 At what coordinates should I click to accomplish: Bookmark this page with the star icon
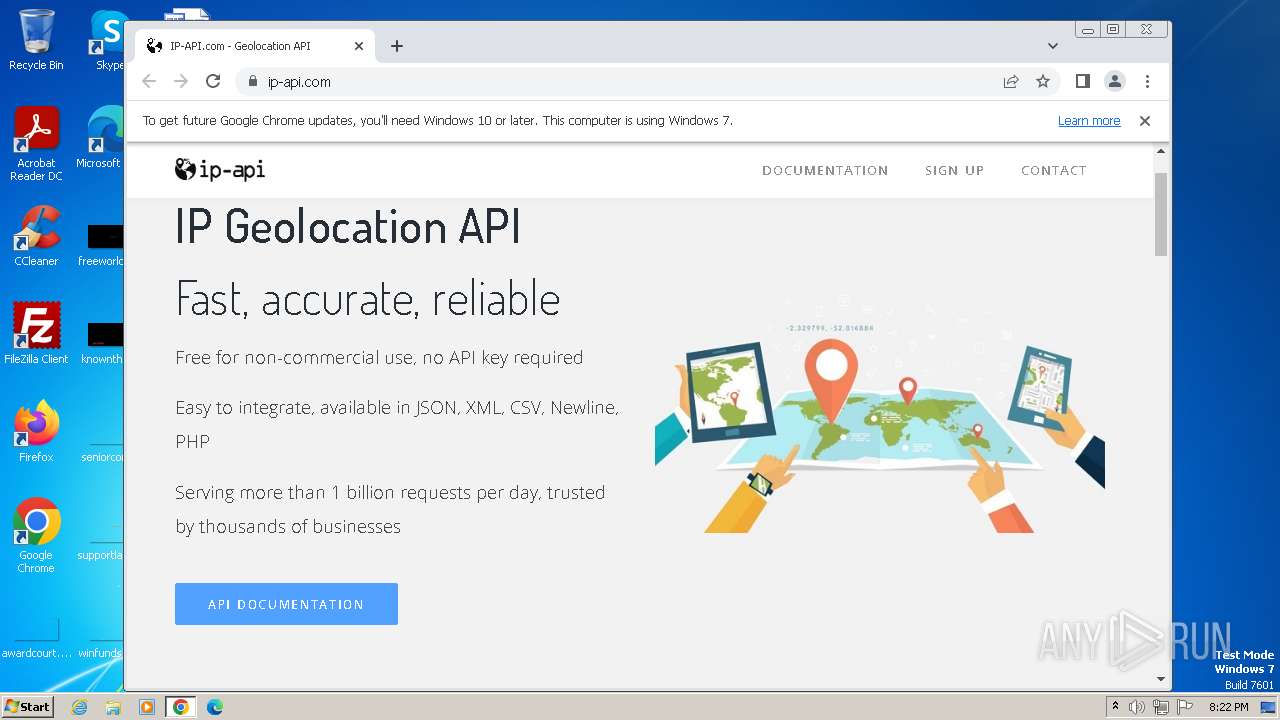[x=1043, y=82]
